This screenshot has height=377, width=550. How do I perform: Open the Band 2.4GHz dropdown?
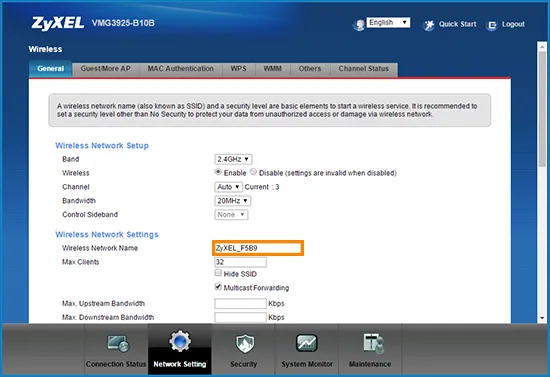point(233,159)
